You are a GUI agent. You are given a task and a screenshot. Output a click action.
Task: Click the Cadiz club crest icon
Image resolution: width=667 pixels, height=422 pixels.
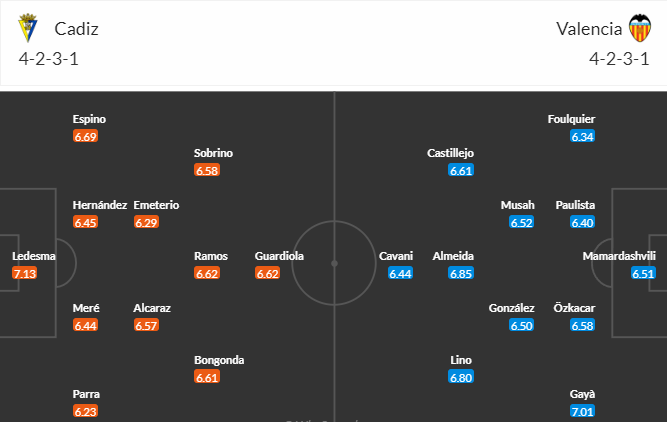pyautogui.click(x=28, y=28)
